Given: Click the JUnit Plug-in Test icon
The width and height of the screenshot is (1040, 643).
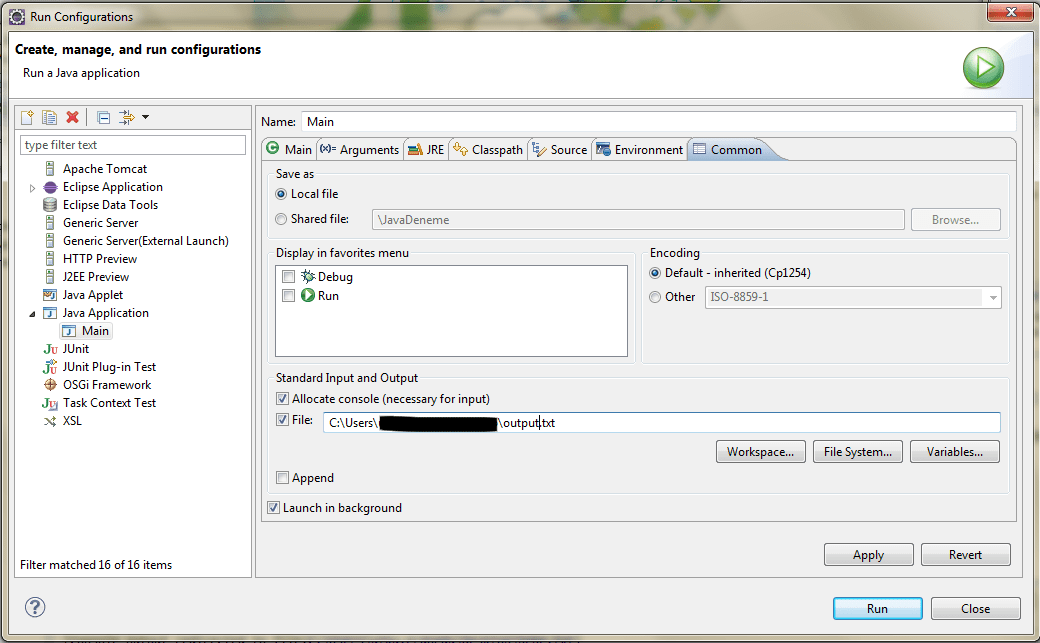Looking at the screenshot, I should [50, 367].
